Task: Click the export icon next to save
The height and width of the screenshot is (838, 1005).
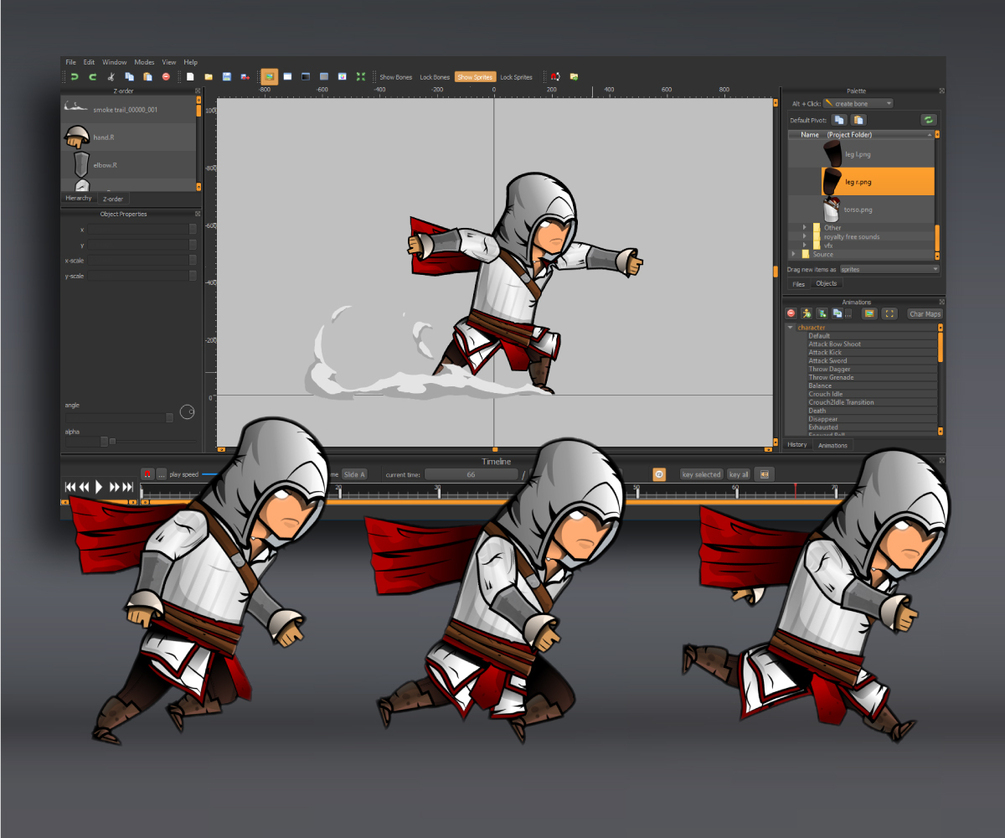Action: pyautogui.click(x=245, y=77)
